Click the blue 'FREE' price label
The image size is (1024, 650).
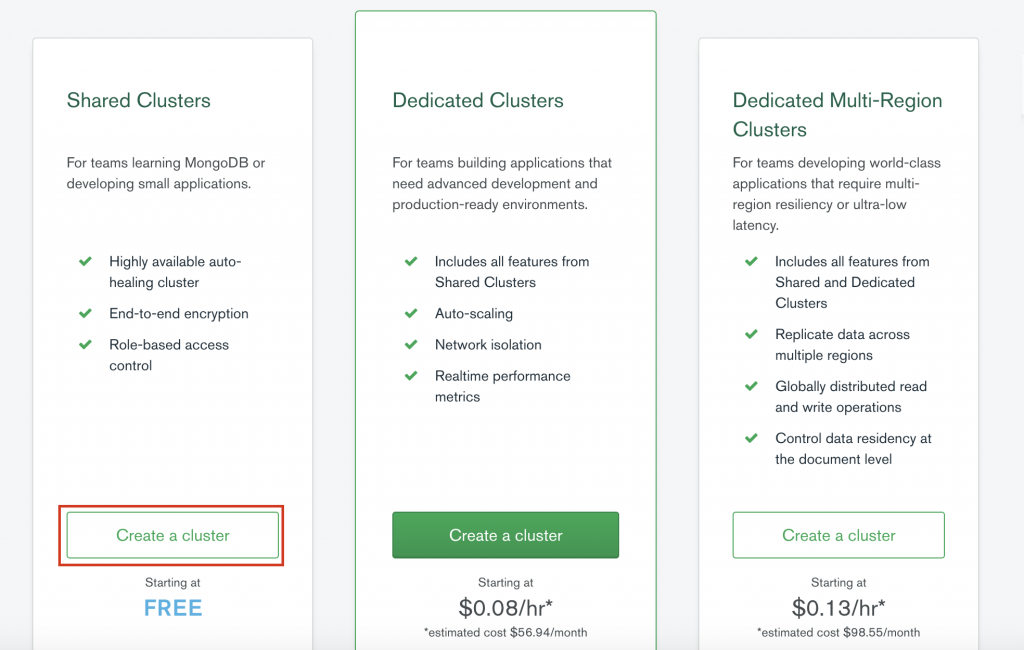tap(173, 608)
